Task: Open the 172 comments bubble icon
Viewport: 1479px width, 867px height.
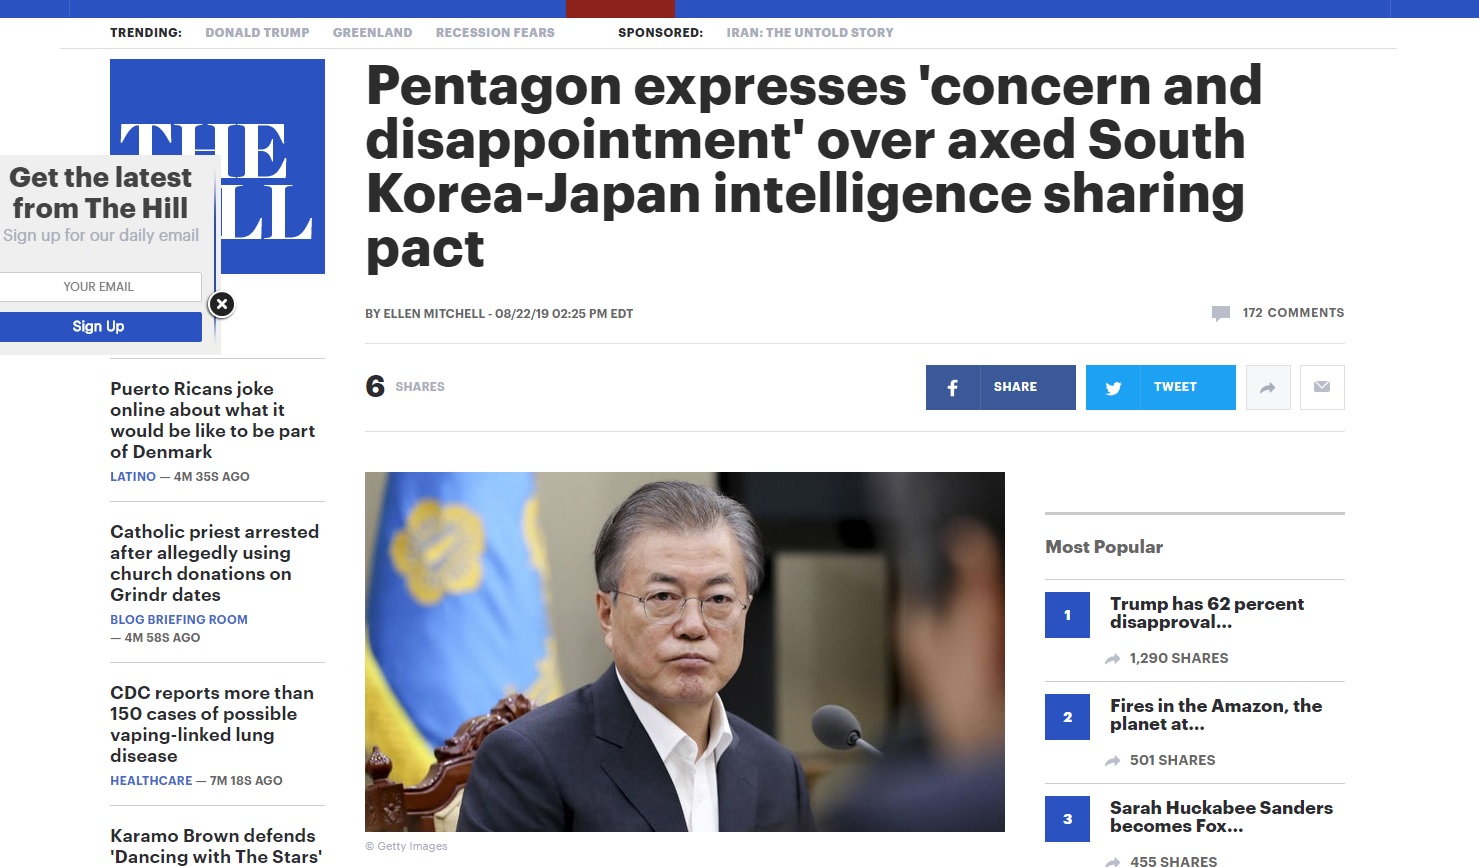Action: (x=1221, y=313)
